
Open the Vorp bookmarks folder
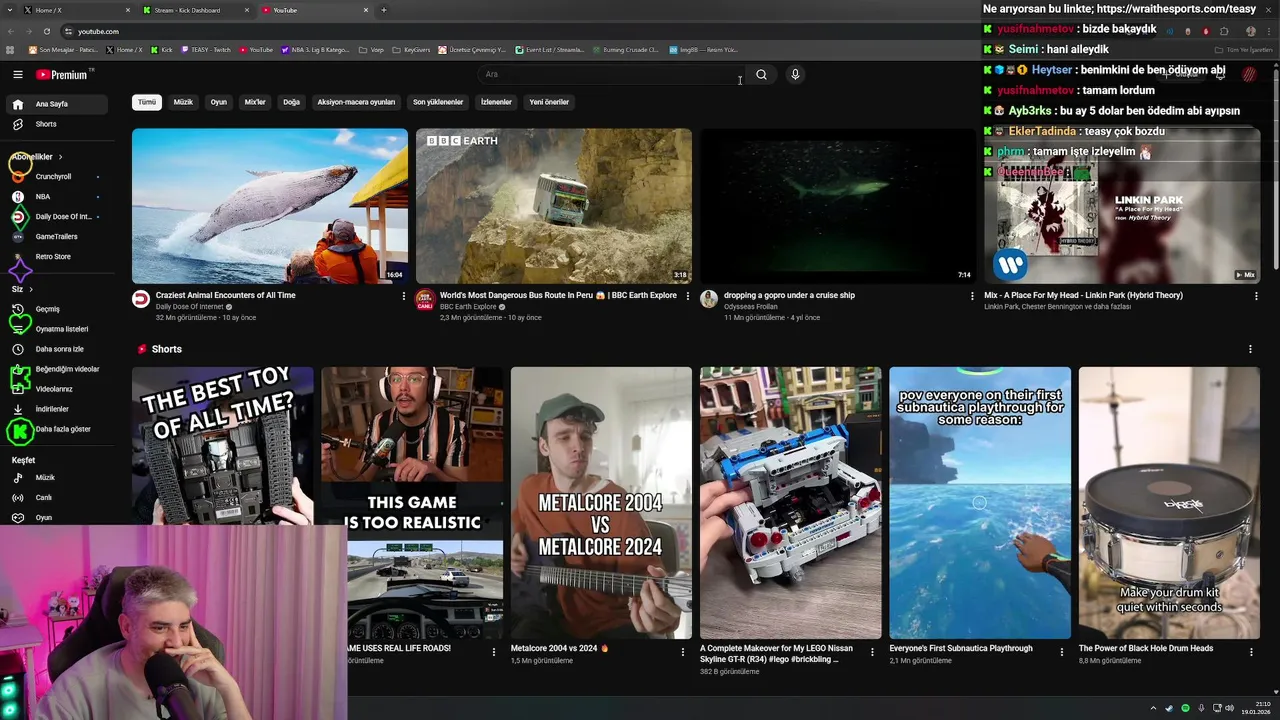[x=371, y=49]
